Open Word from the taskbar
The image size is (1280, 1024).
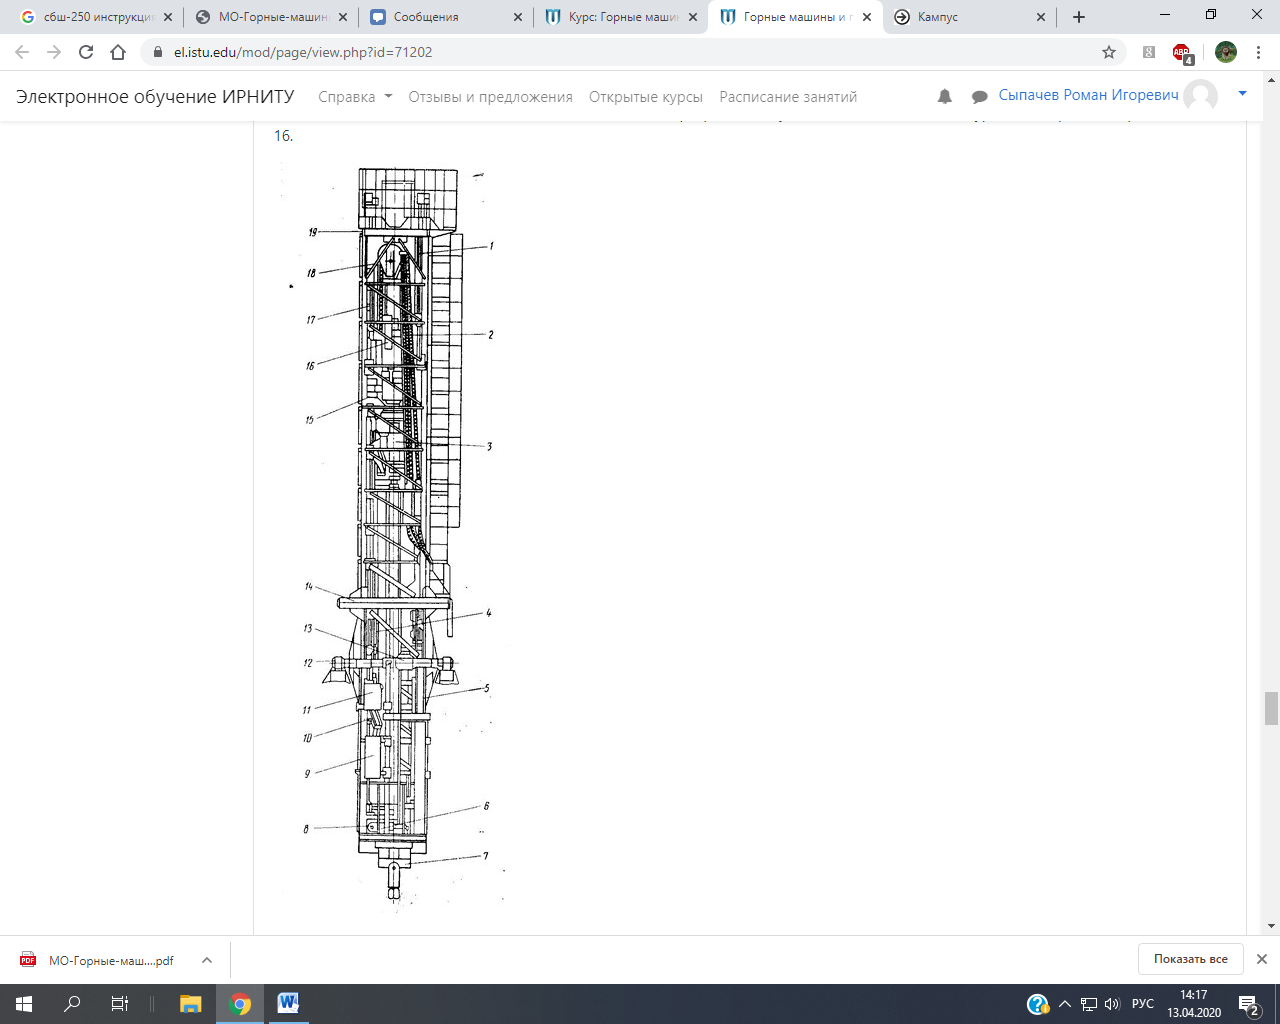tap(288, 1003)
